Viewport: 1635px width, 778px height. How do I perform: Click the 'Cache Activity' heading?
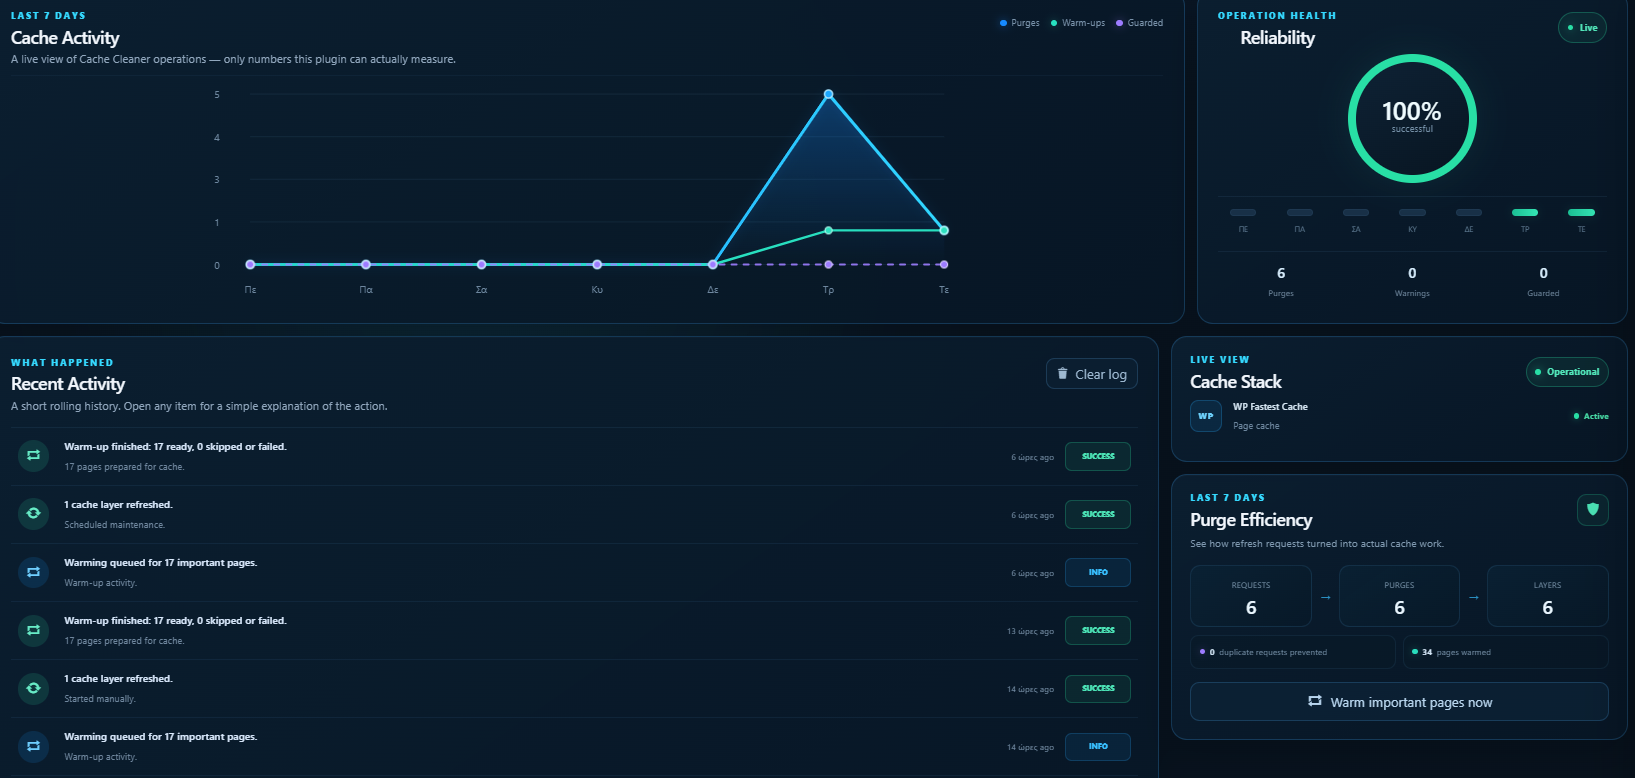coord(65,38)
